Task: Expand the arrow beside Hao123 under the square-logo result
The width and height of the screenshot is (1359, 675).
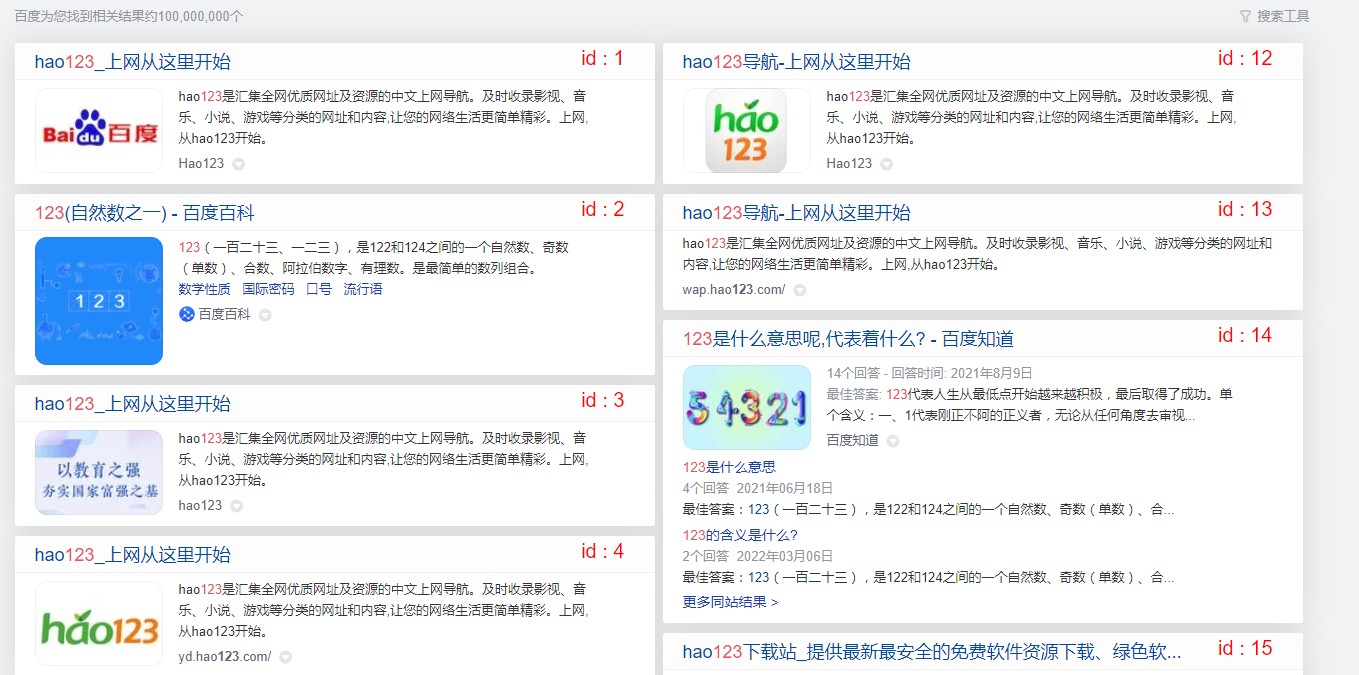Action: click(886, 164)
